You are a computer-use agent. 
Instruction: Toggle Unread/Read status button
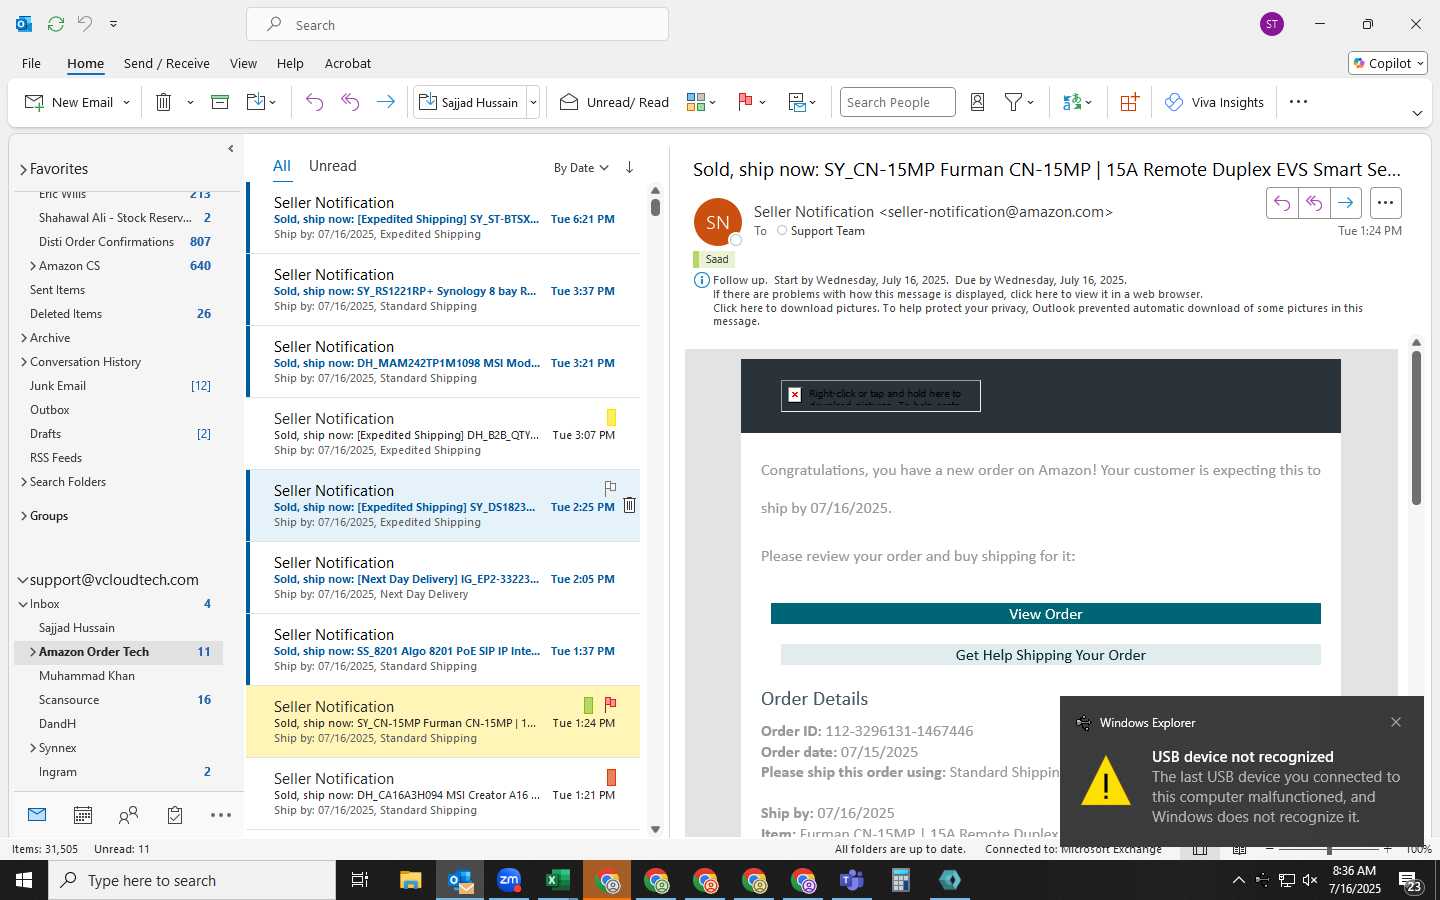click(614, 102)
